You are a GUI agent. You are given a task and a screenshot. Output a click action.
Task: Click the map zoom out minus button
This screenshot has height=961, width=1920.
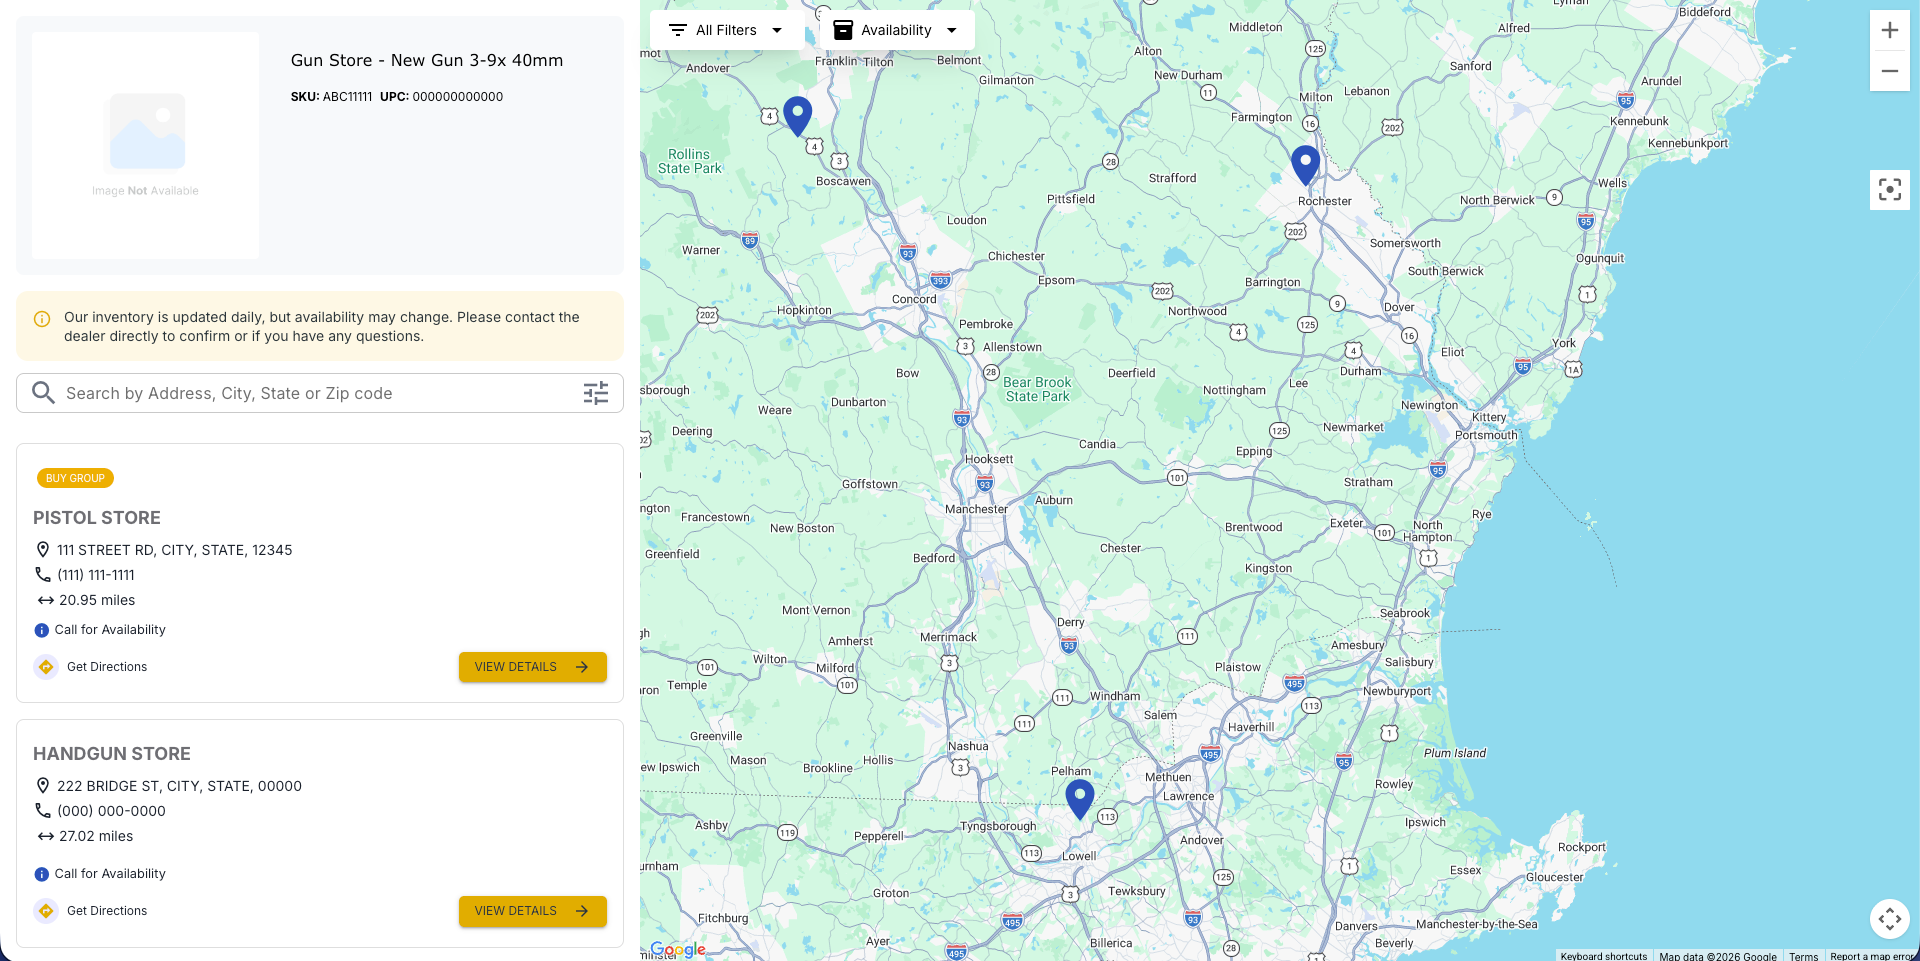click(1889, 71)
